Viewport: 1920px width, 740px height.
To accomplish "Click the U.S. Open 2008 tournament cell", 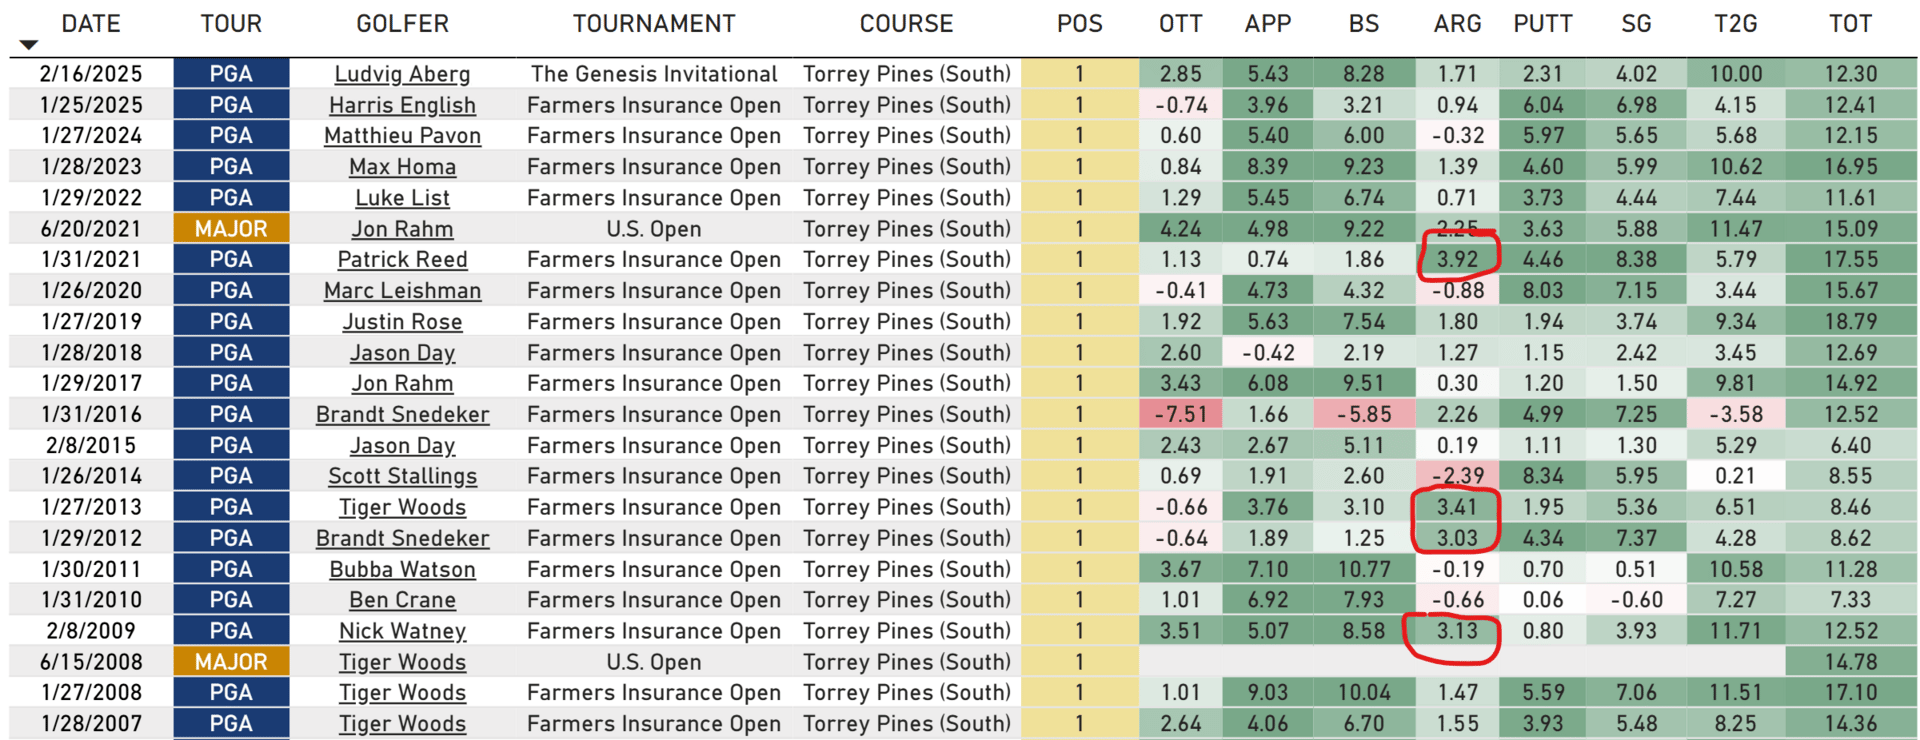I will click(x=654, y=662).
